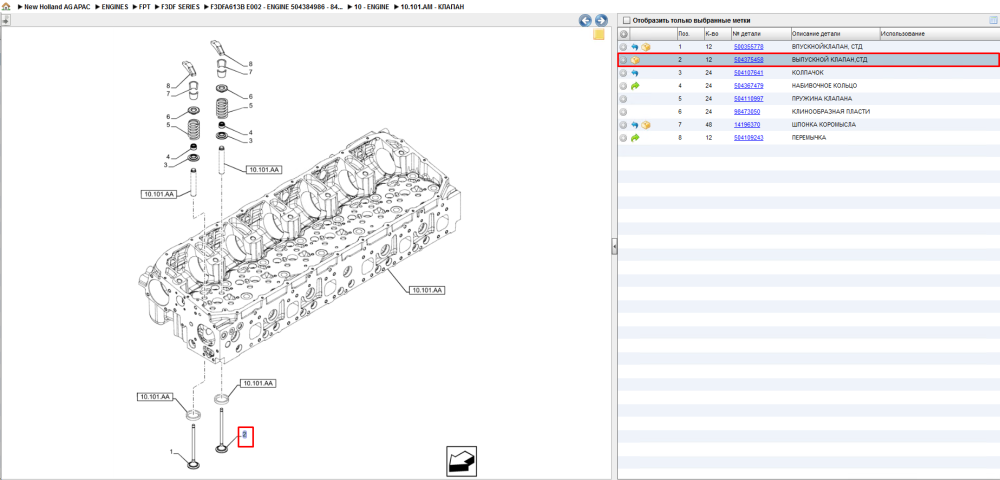Image resolution: width=1000 pixels, height=480 pixels.
Task: Click the green arrow on ПЕРЕМЫЧКА row
Action: pyautogui.click(x=635, y=137)
